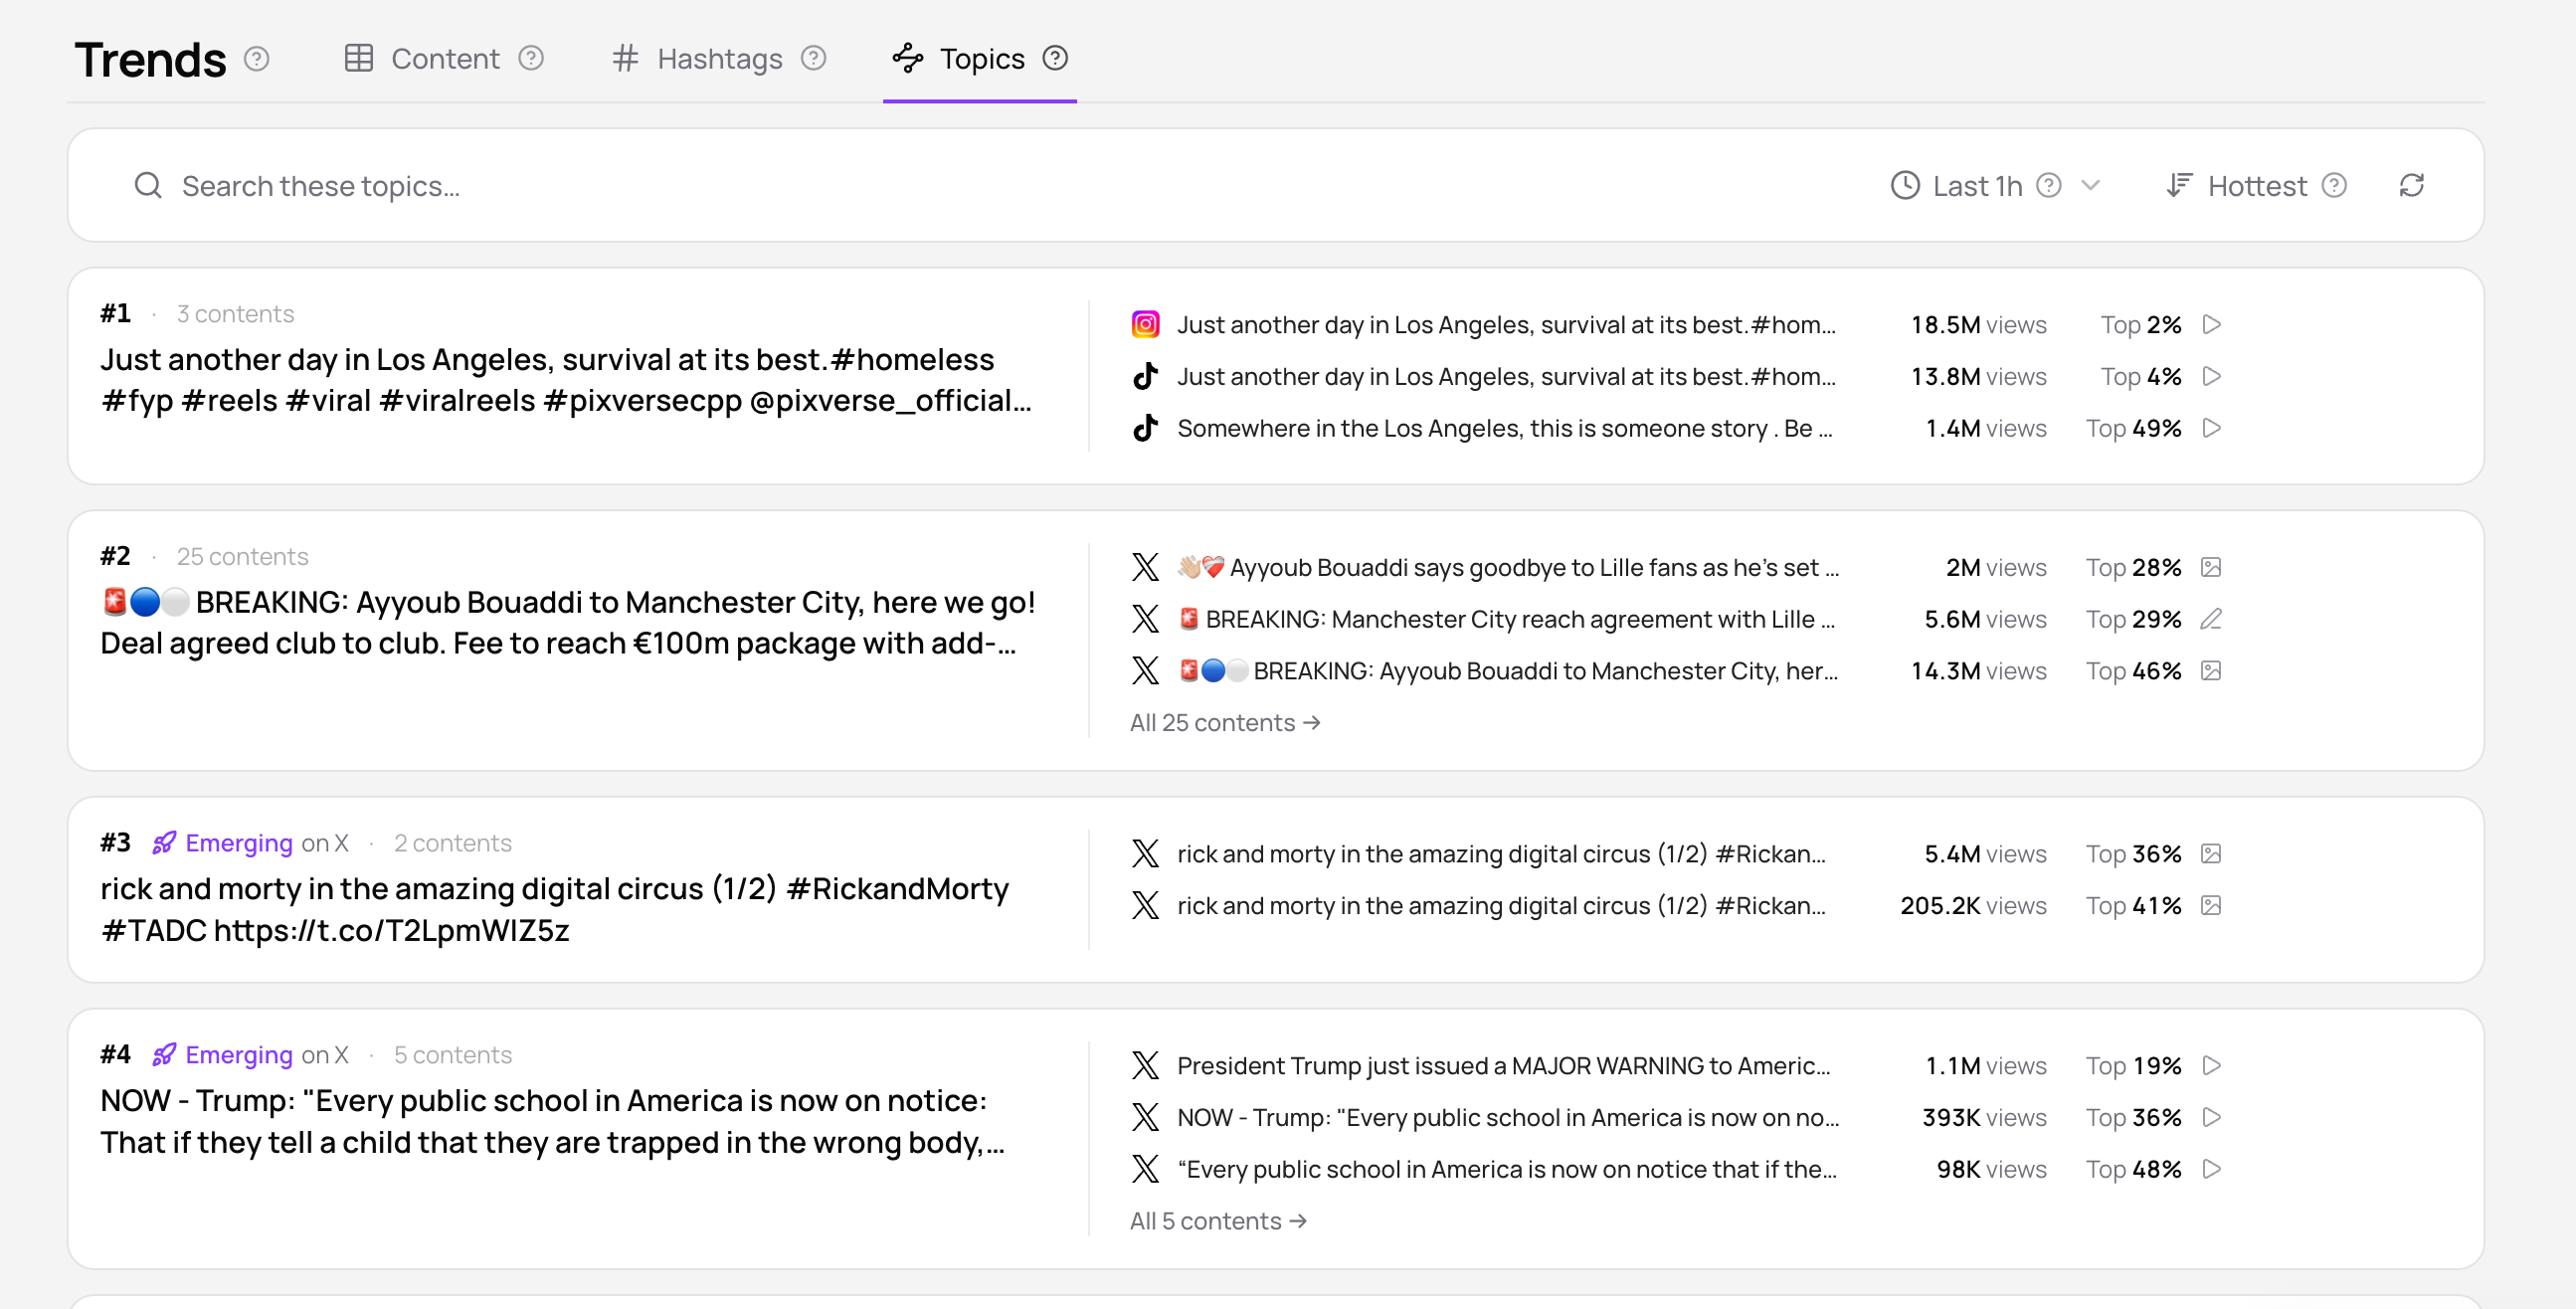
Task: Click the help icon next to Trends
Action: click(257, 59)
